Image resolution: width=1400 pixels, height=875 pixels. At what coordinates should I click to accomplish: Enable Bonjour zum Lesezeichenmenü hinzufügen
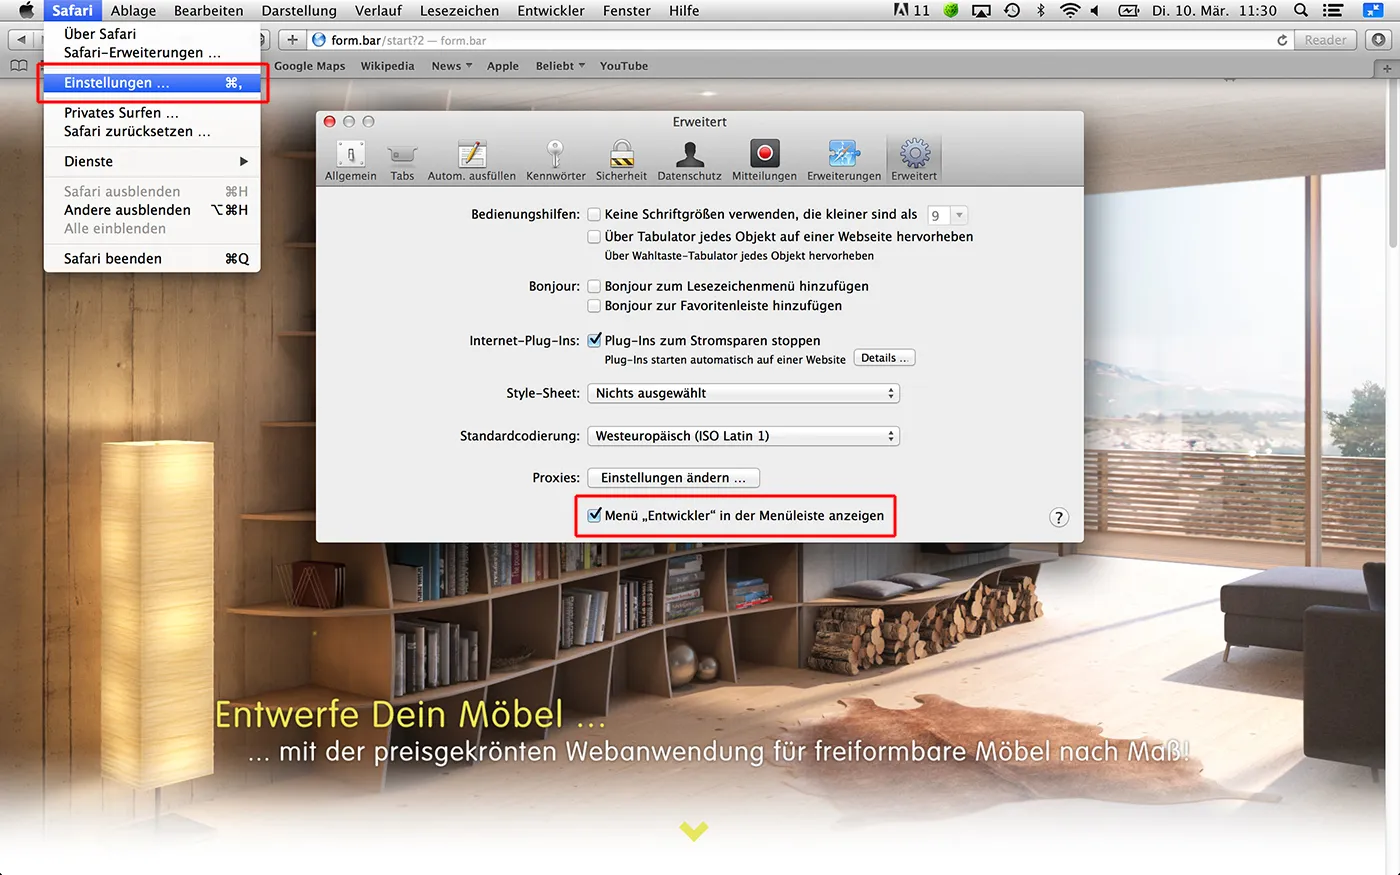594,286
